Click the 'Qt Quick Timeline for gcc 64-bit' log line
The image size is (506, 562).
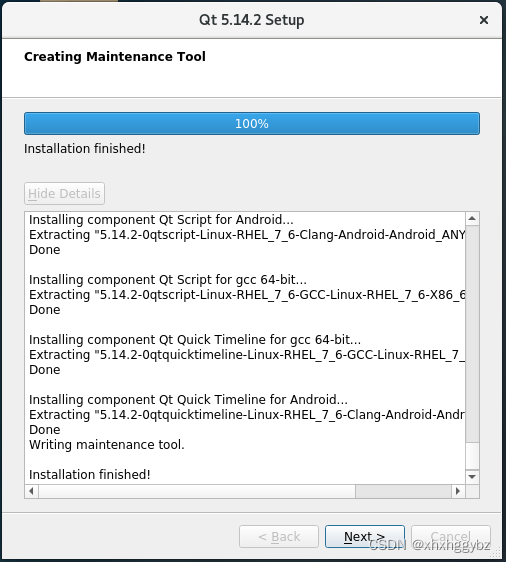(195, 339)
